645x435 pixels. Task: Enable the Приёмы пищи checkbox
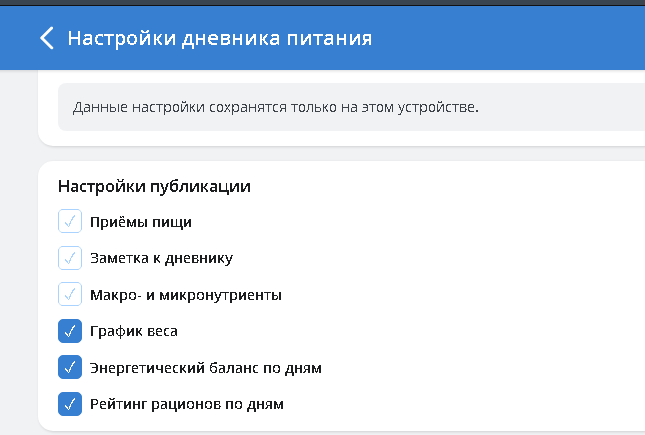point(69,222)
